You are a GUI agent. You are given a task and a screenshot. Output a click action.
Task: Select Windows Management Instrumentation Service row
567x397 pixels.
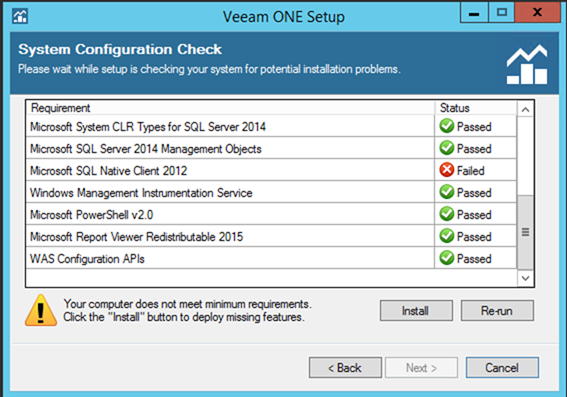(271, 192)
